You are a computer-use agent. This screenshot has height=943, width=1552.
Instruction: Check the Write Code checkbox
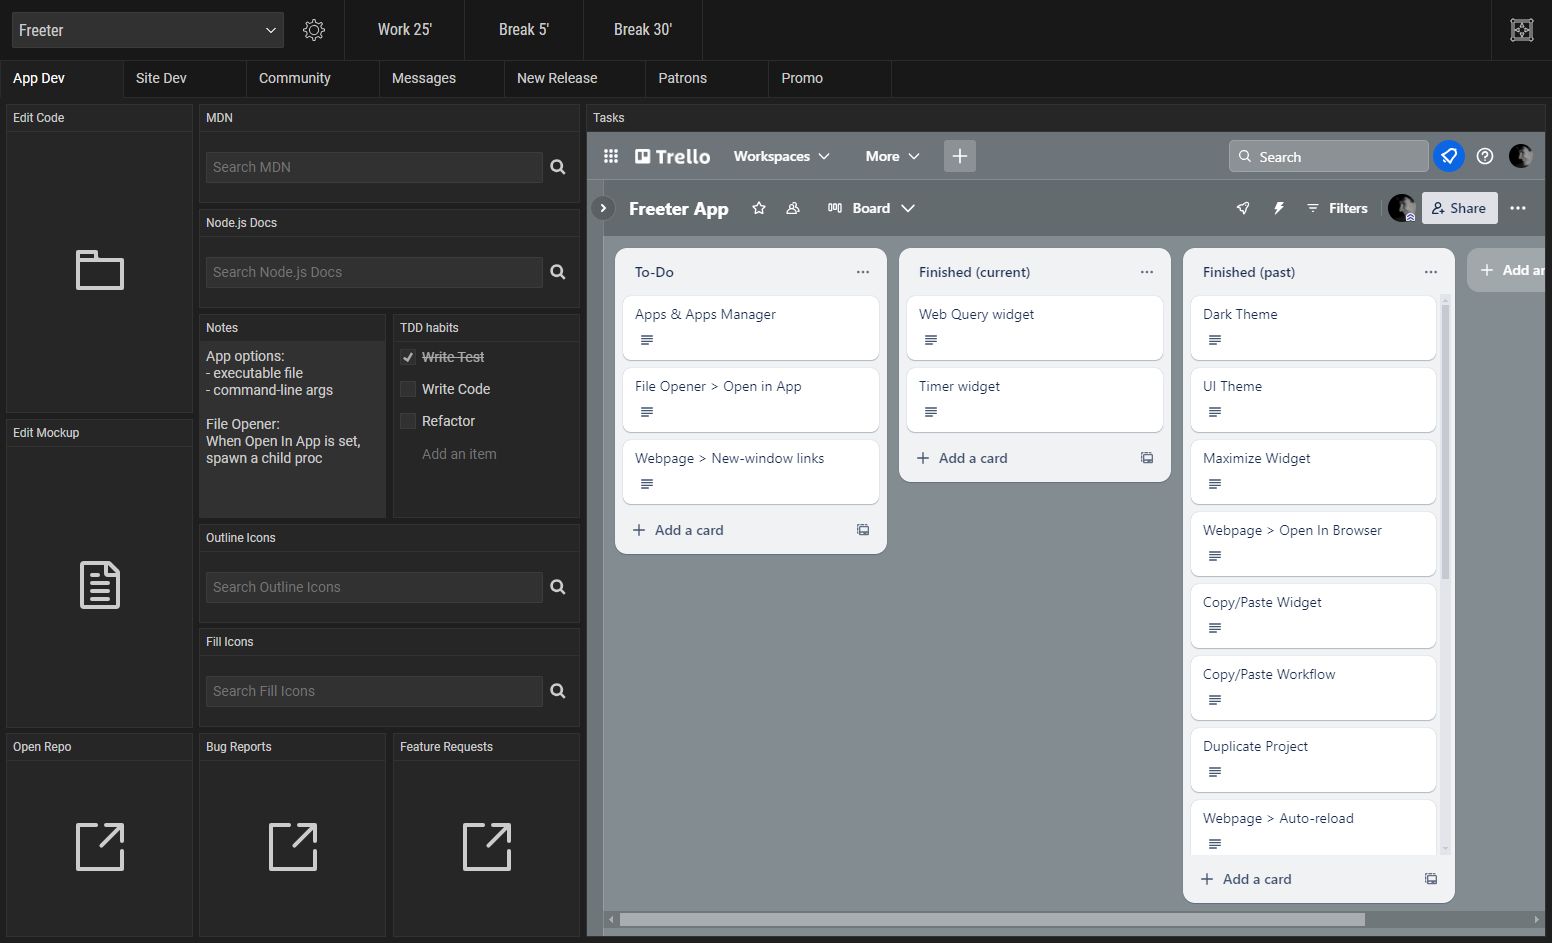(408, 389)
